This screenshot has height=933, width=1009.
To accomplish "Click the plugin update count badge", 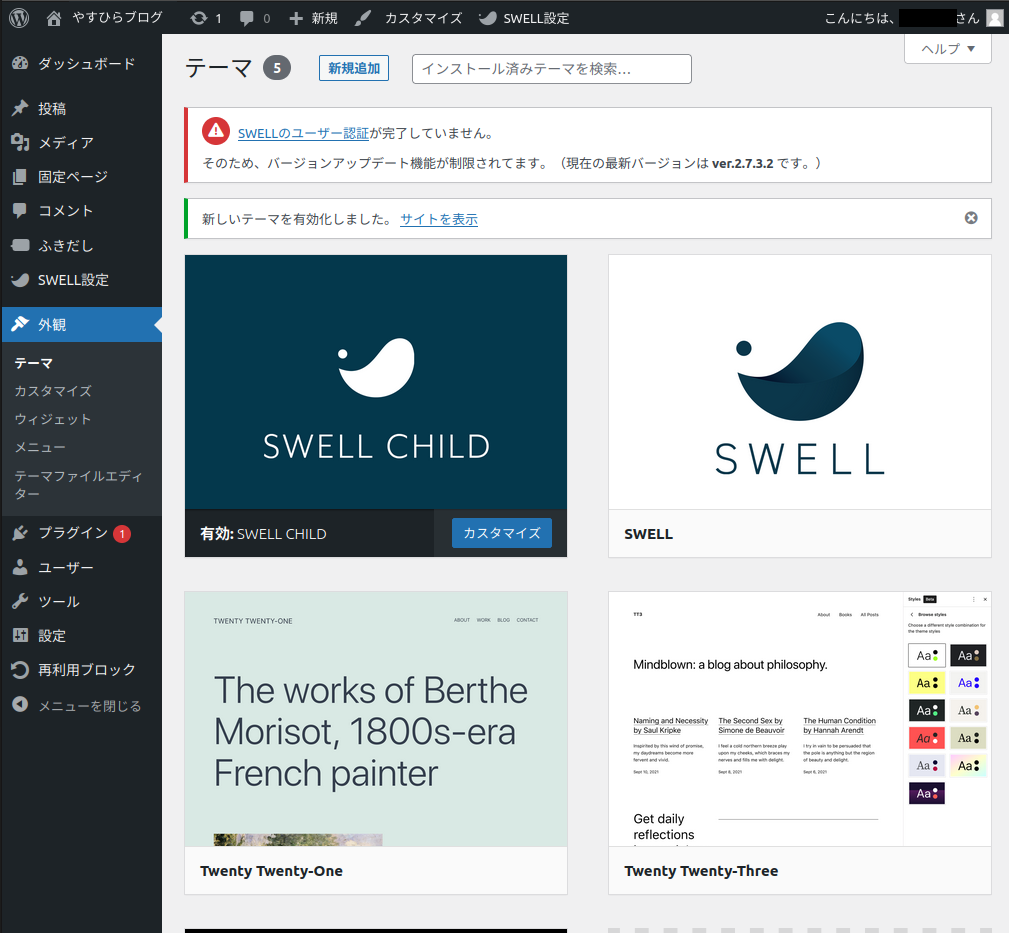I will pyautogui.click(x=122, y=533).
